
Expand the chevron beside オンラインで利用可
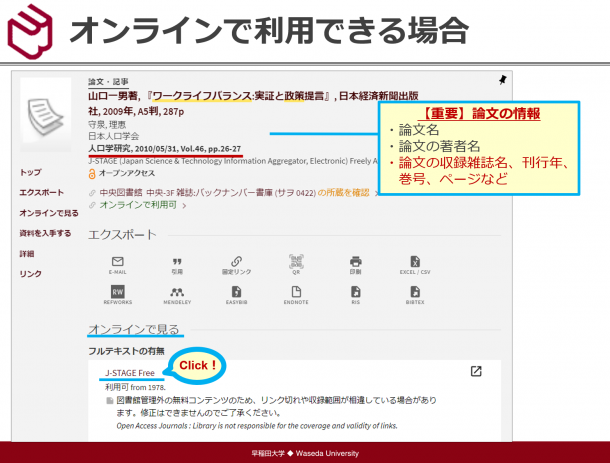184,206
